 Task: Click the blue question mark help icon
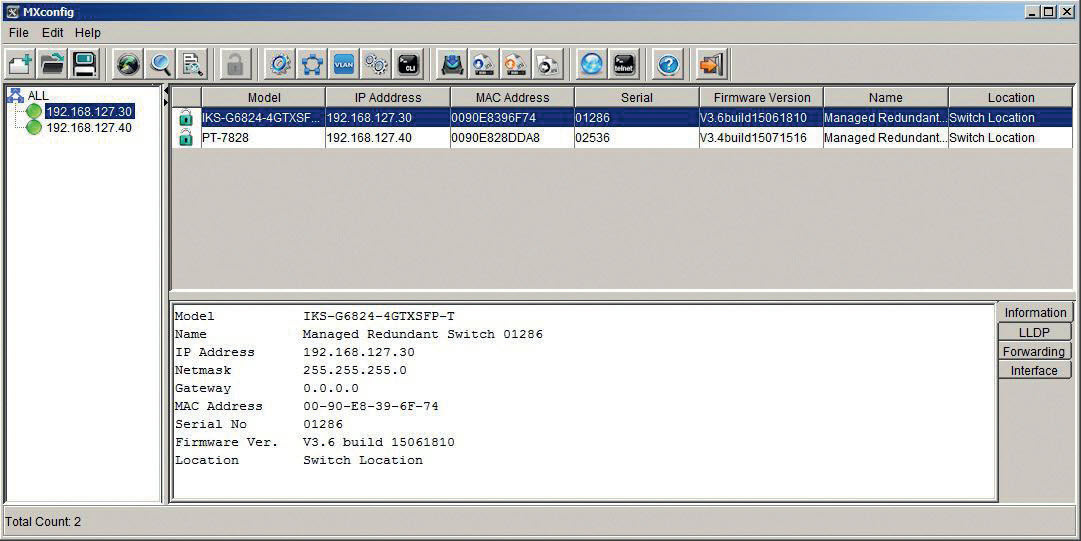[668, 65]
